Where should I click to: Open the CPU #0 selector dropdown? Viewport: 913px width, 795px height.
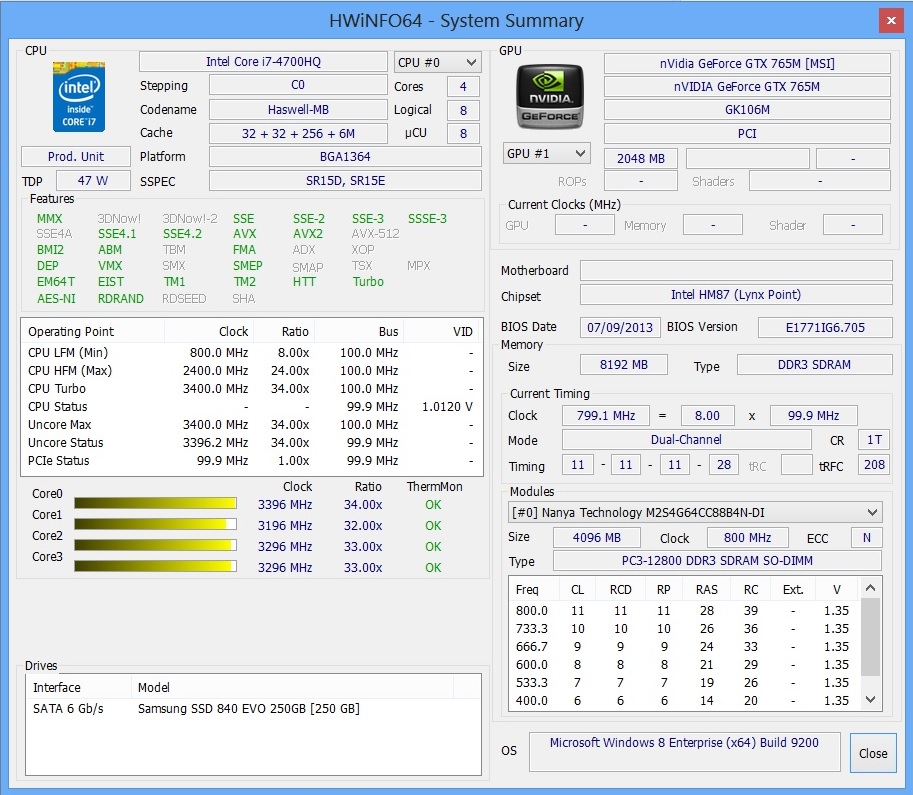(x=437, y=62)
